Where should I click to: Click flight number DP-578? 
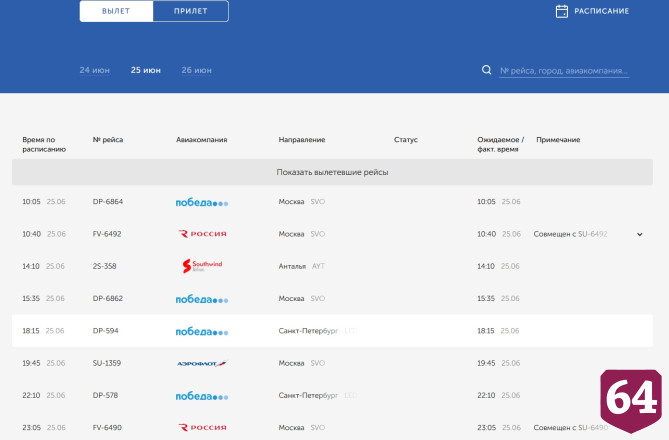105,395
